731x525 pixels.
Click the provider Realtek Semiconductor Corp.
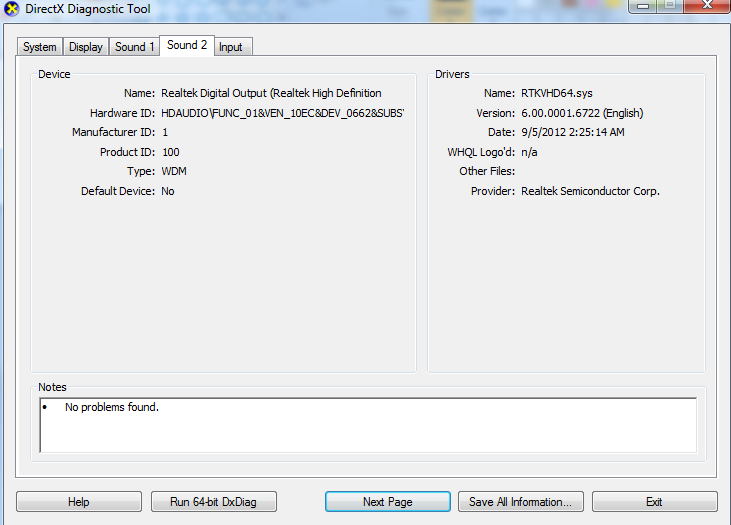click(x=590, y=191)
